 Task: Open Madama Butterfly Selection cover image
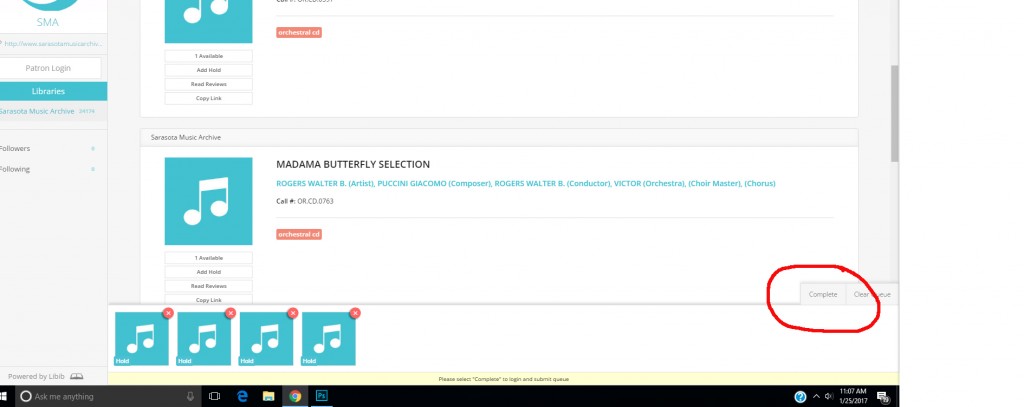coord(208,201)
